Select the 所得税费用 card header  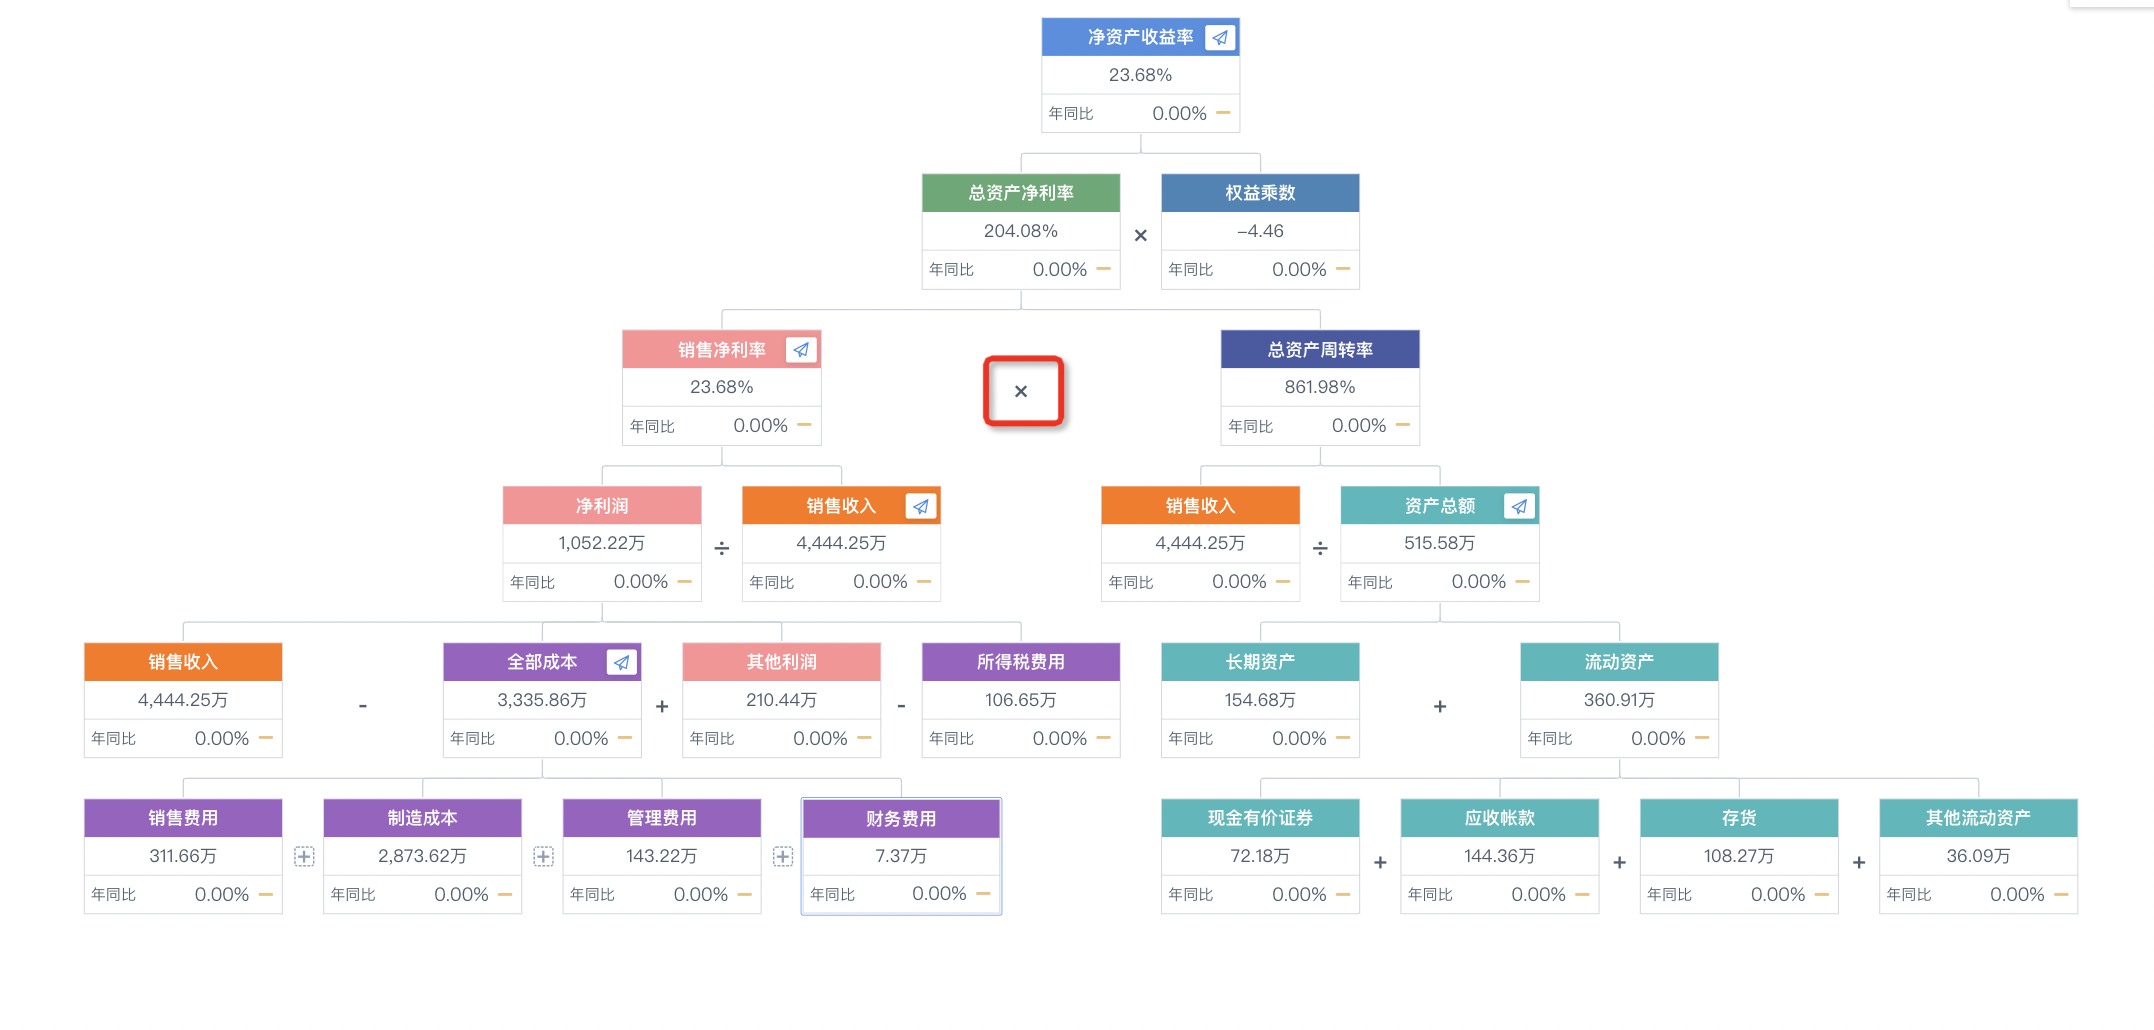(x=1021, y=662)
